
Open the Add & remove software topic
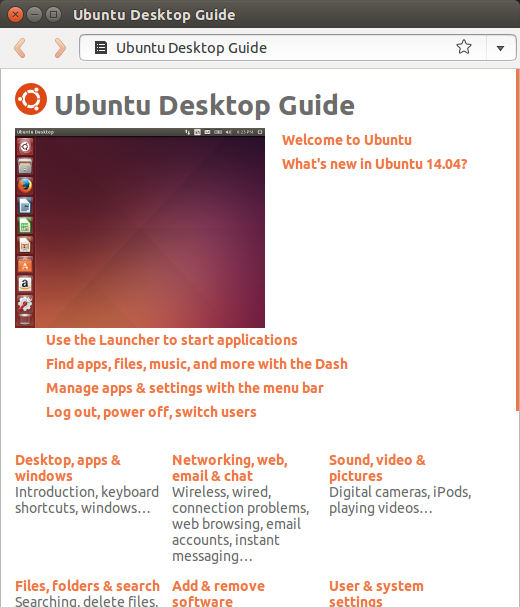[x=218, y=593]
